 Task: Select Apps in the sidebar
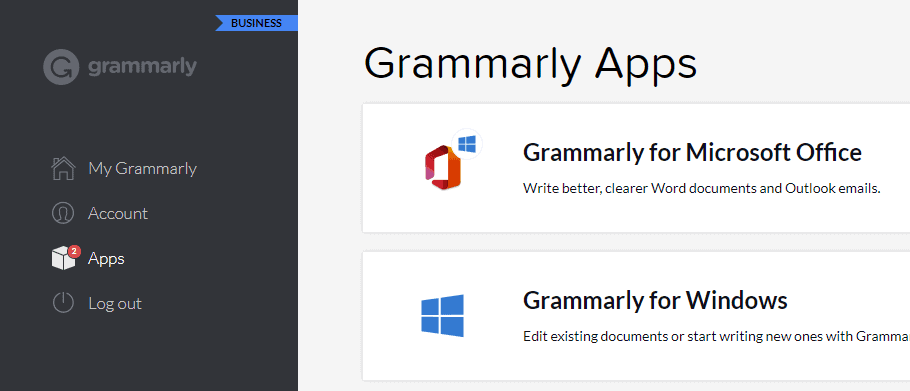coord(106,259)
